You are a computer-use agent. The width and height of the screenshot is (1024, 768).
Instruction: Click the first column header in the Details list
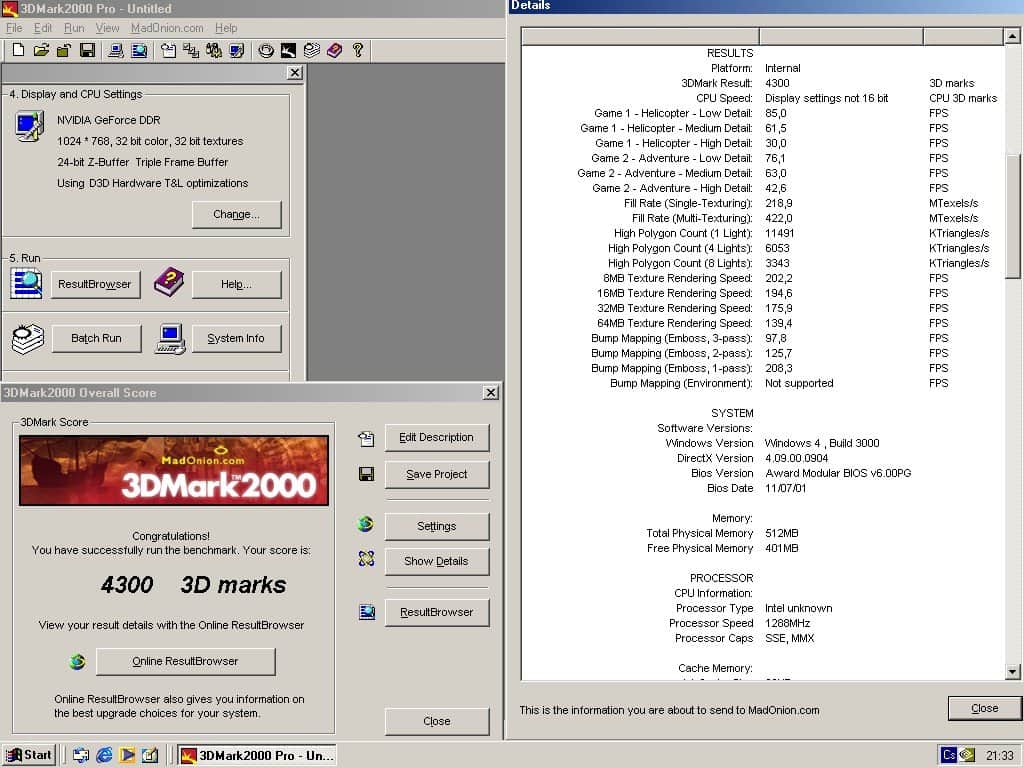coord(640,37)
